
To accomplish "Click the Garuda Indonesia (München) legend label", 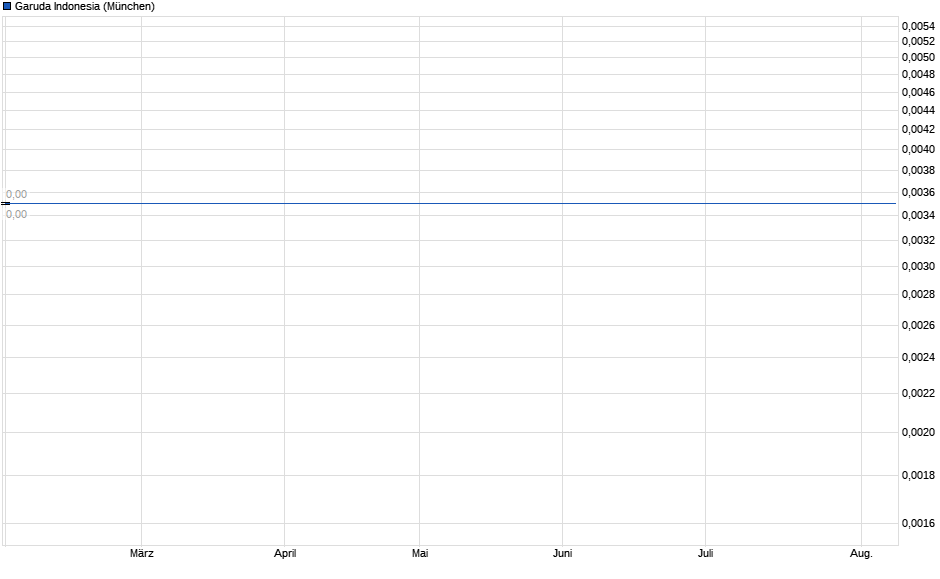I will (85, 7).
